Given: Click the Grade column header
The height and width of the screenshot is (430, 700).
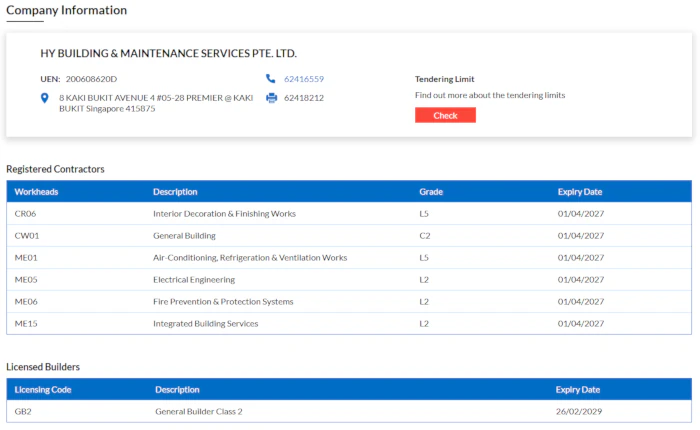Looking at the screenshot, I should 431,192.
